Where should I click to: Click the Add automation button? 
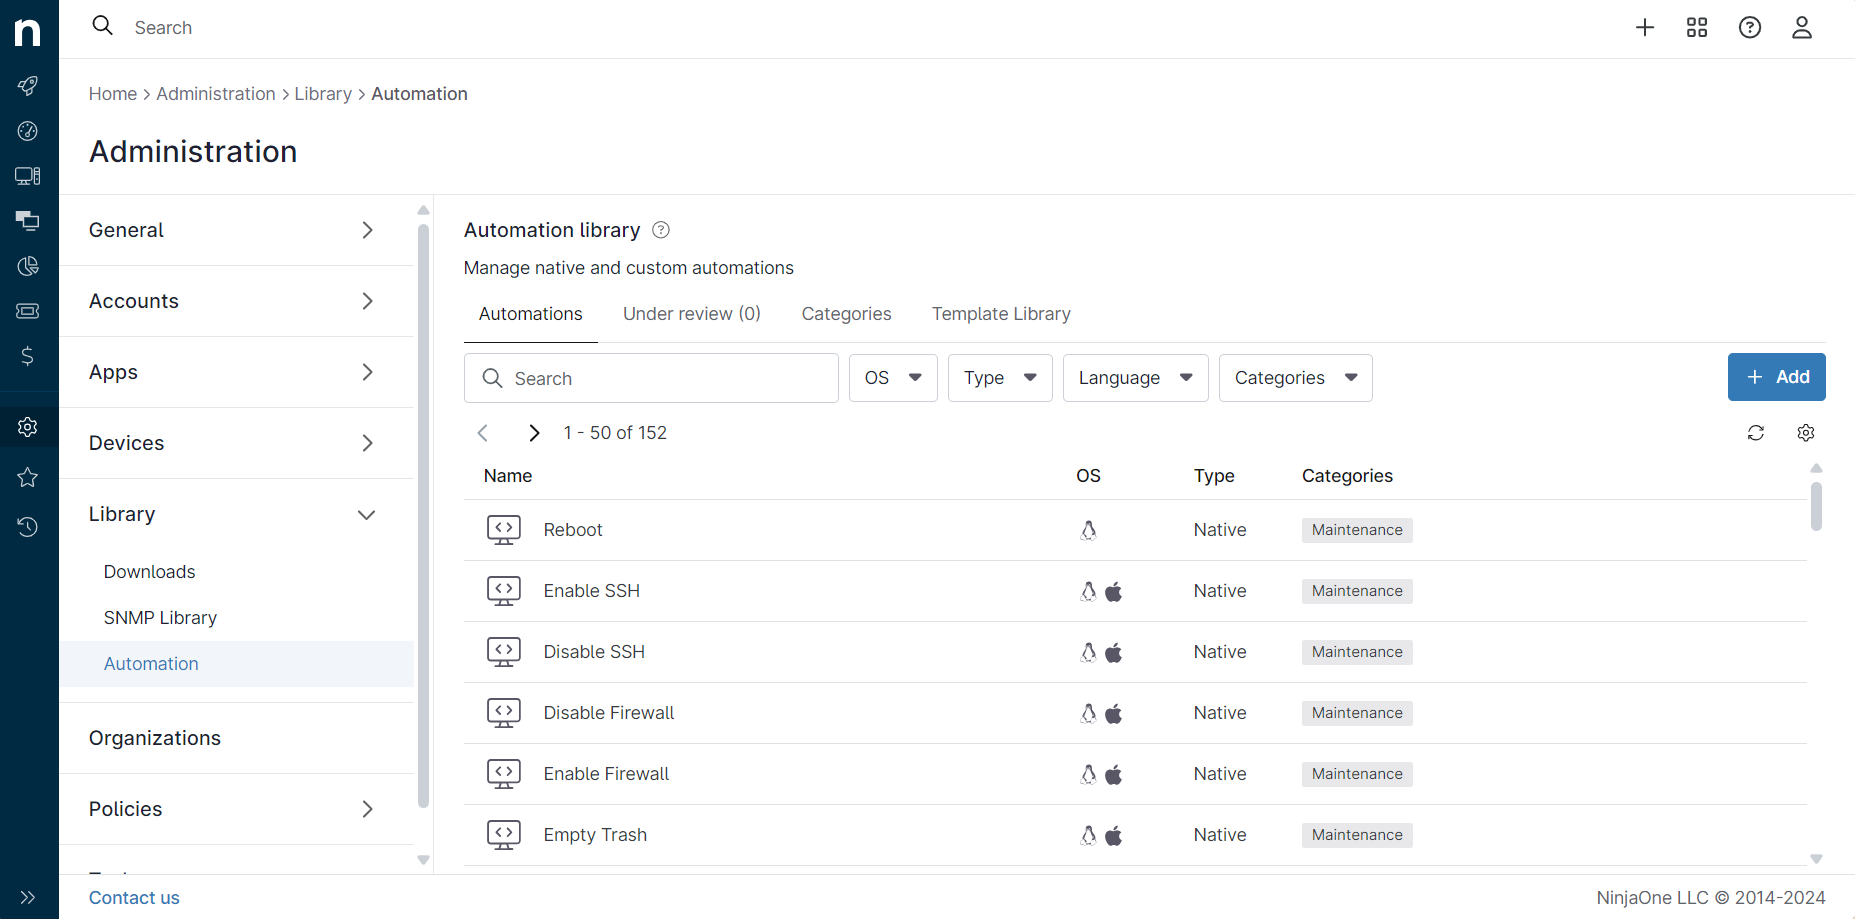(1776, 377)
